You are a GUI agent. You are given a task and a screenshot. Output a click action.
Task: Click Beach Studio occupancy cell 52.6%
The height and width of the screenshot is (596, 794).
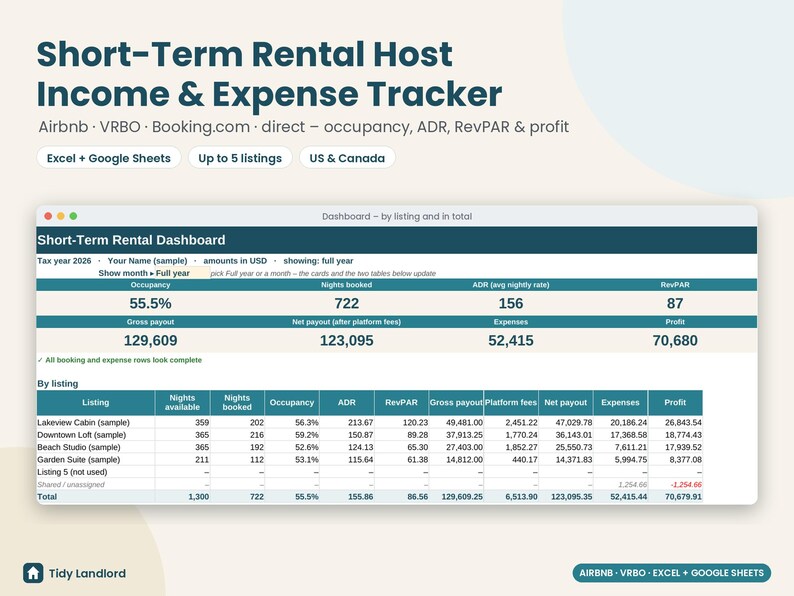point(292,447)
